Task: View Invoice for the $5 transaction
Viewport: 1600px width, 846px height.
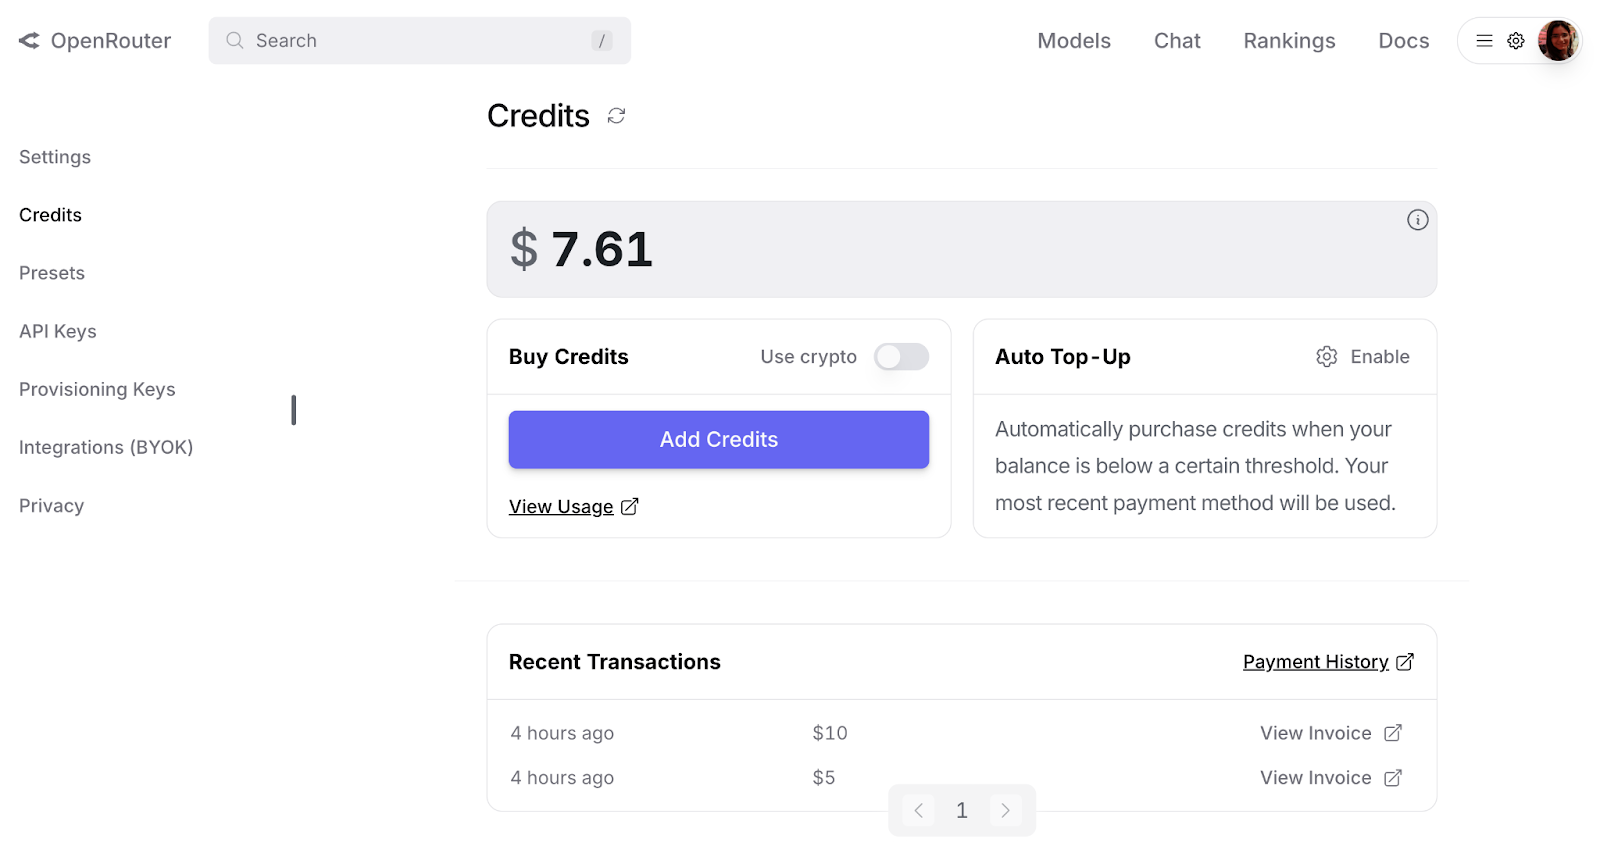Action: (x=1315, y=778)
